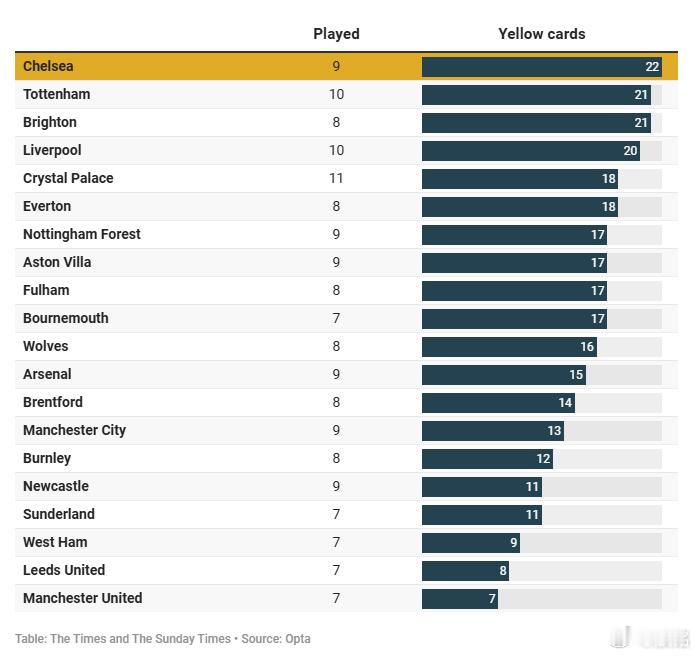
Task: Click Crystal Palace's played value 11
Action: tap(336, 178)
